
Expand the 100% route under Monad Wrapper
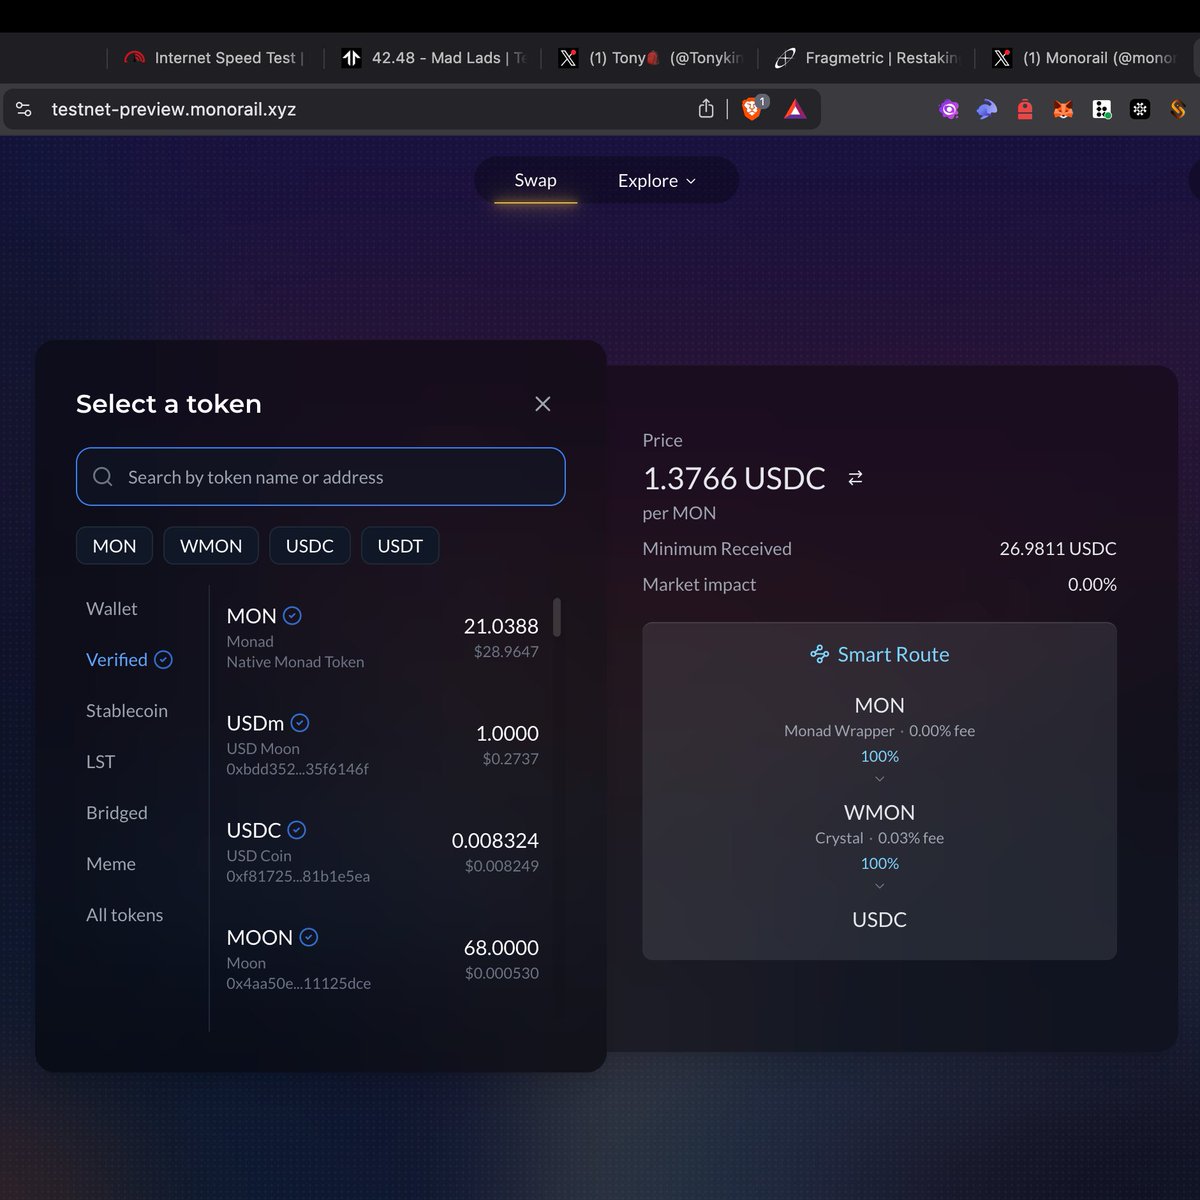(879, 759)
